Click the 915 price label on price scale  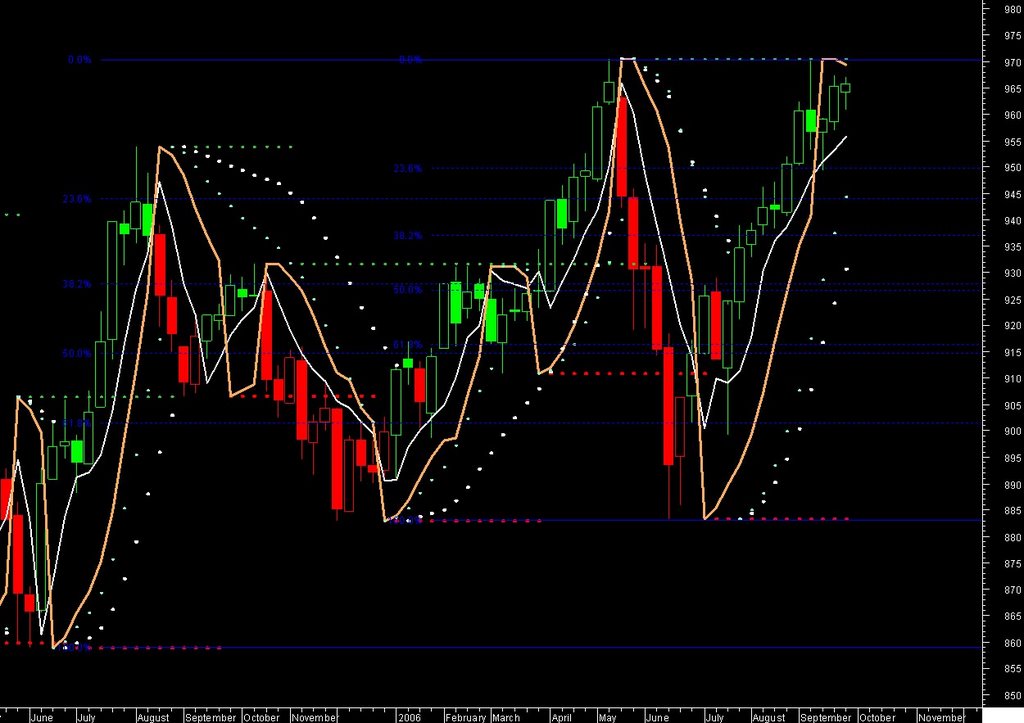(x=1012, y=353)
